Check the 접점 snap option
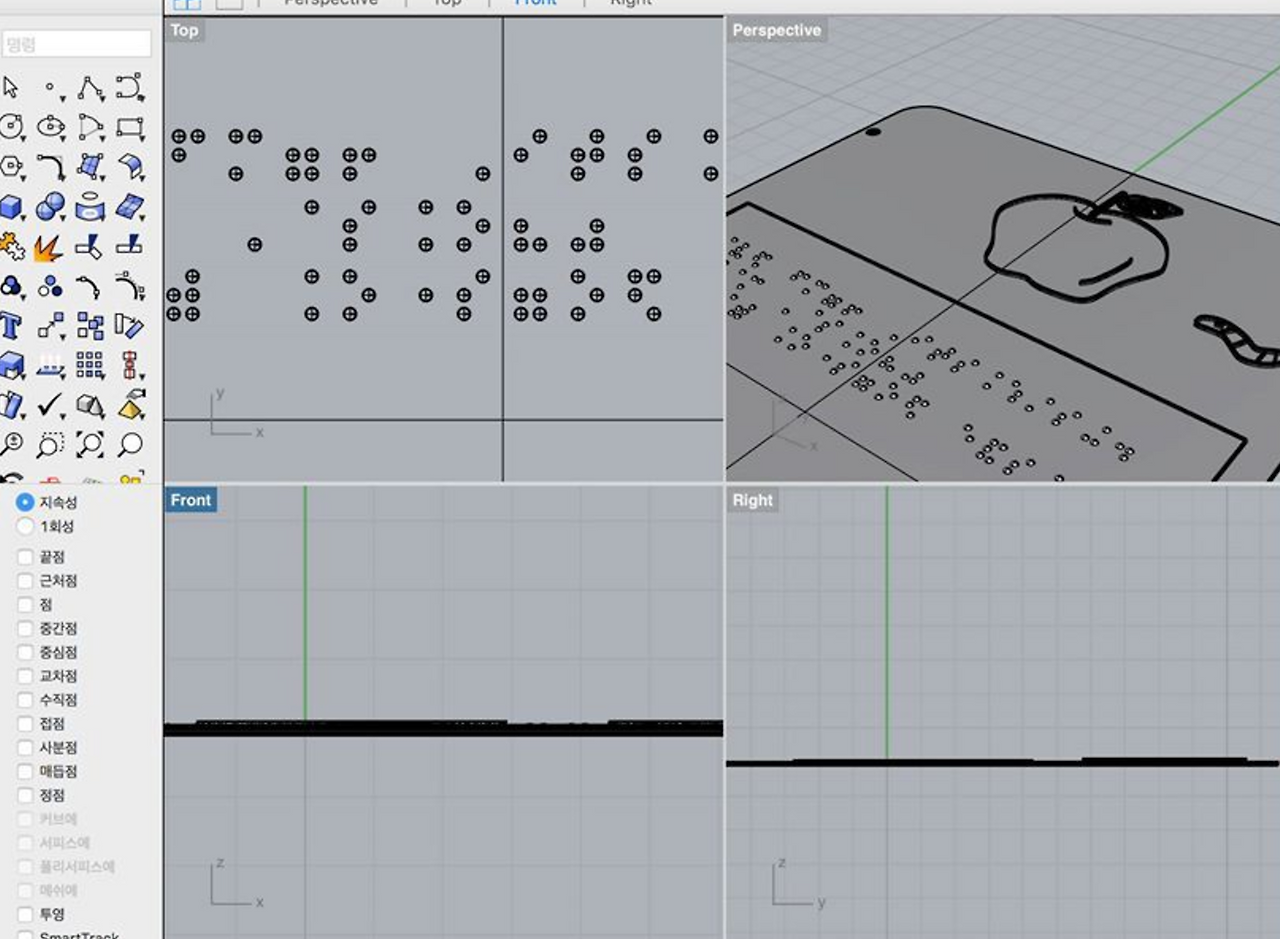Screen dimensions: 1280x939 [x=25, y=724]
